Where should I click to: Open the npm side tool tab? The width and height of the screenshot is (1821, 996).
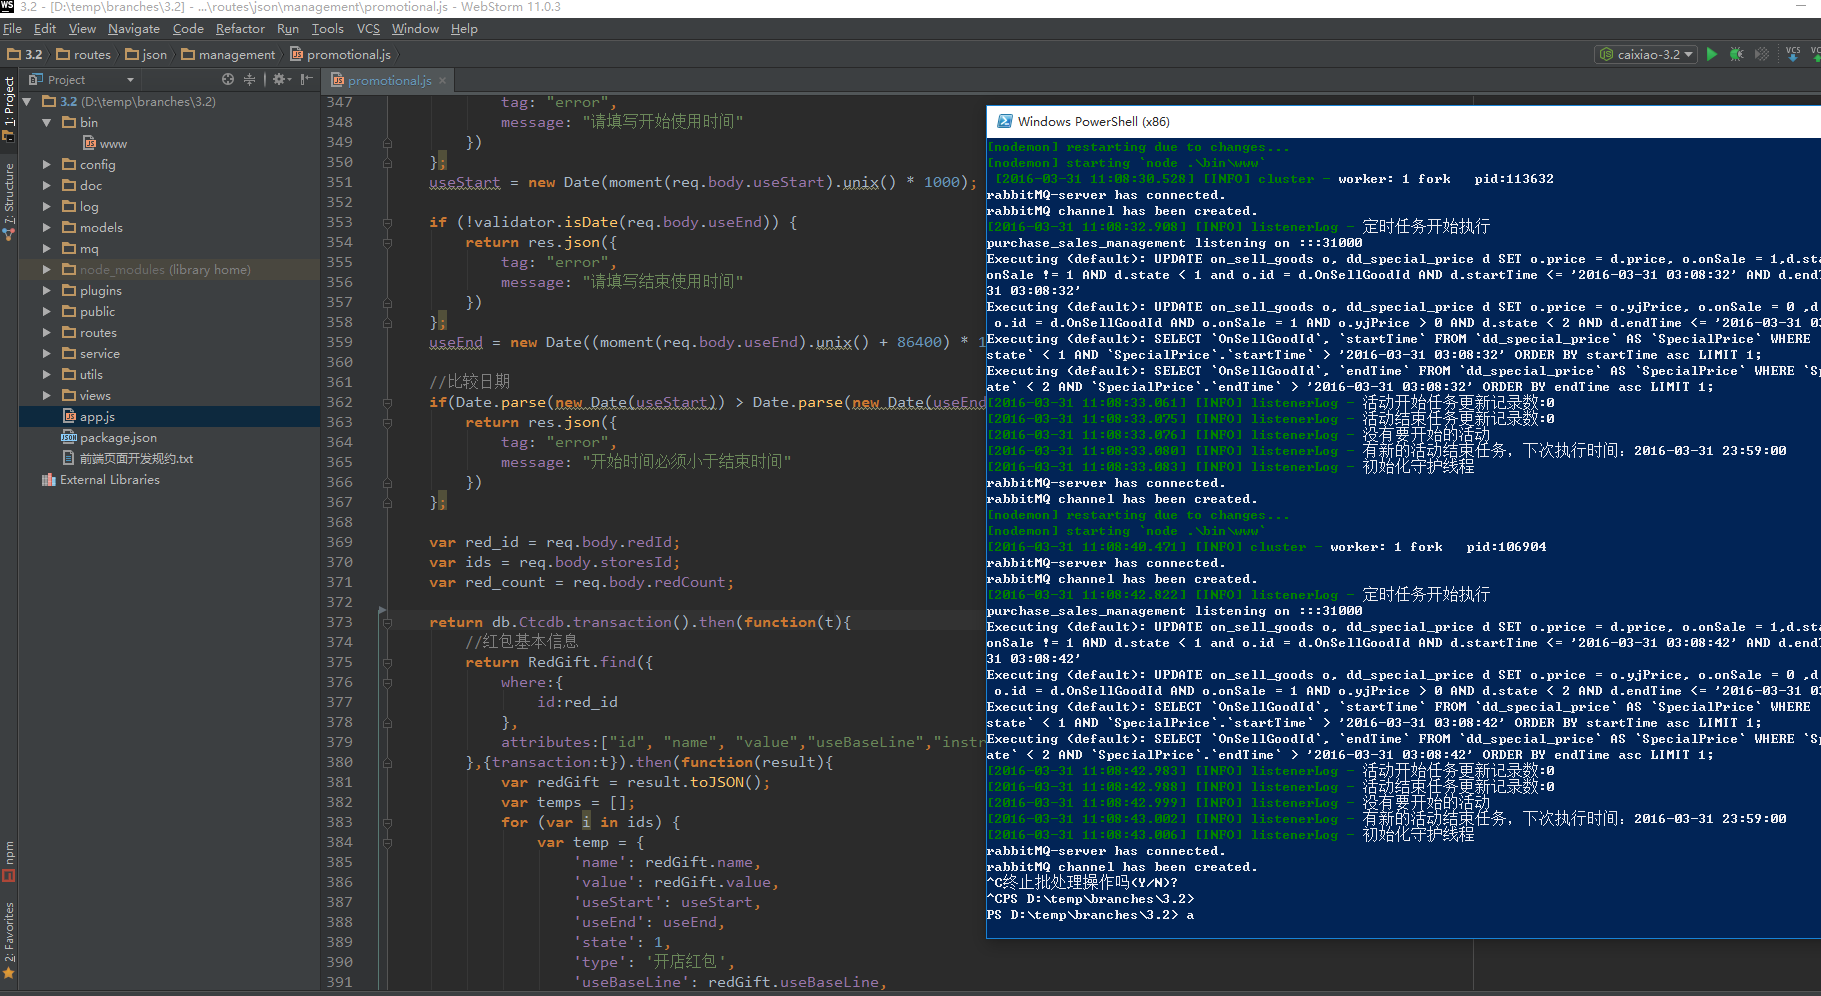[9, 861]
